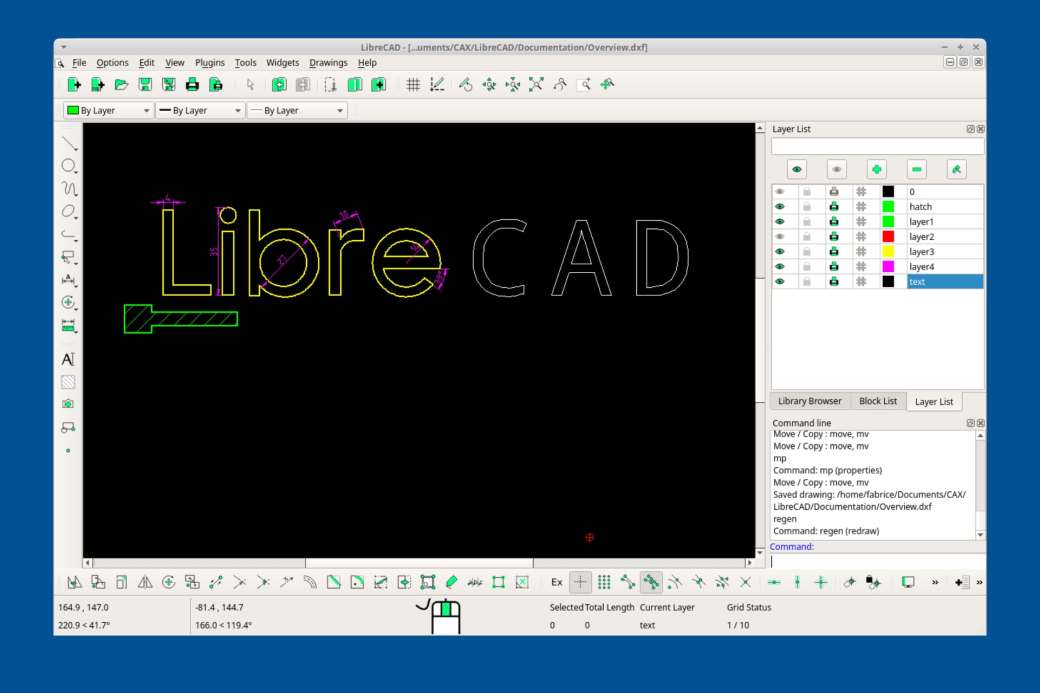
Task: Open the File menu
Action: click(79, 62)
